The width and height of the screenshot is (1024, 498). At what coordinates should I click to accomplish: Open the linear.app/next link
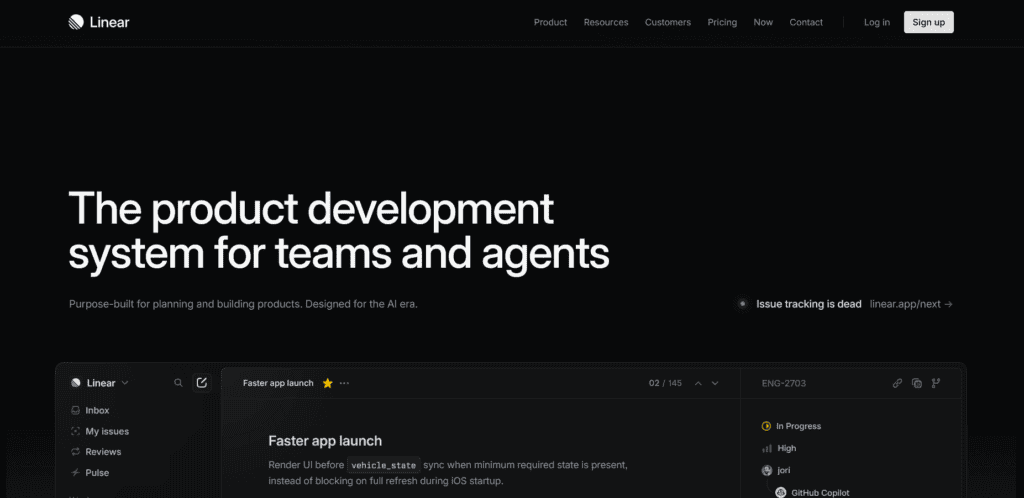(911, 303)
